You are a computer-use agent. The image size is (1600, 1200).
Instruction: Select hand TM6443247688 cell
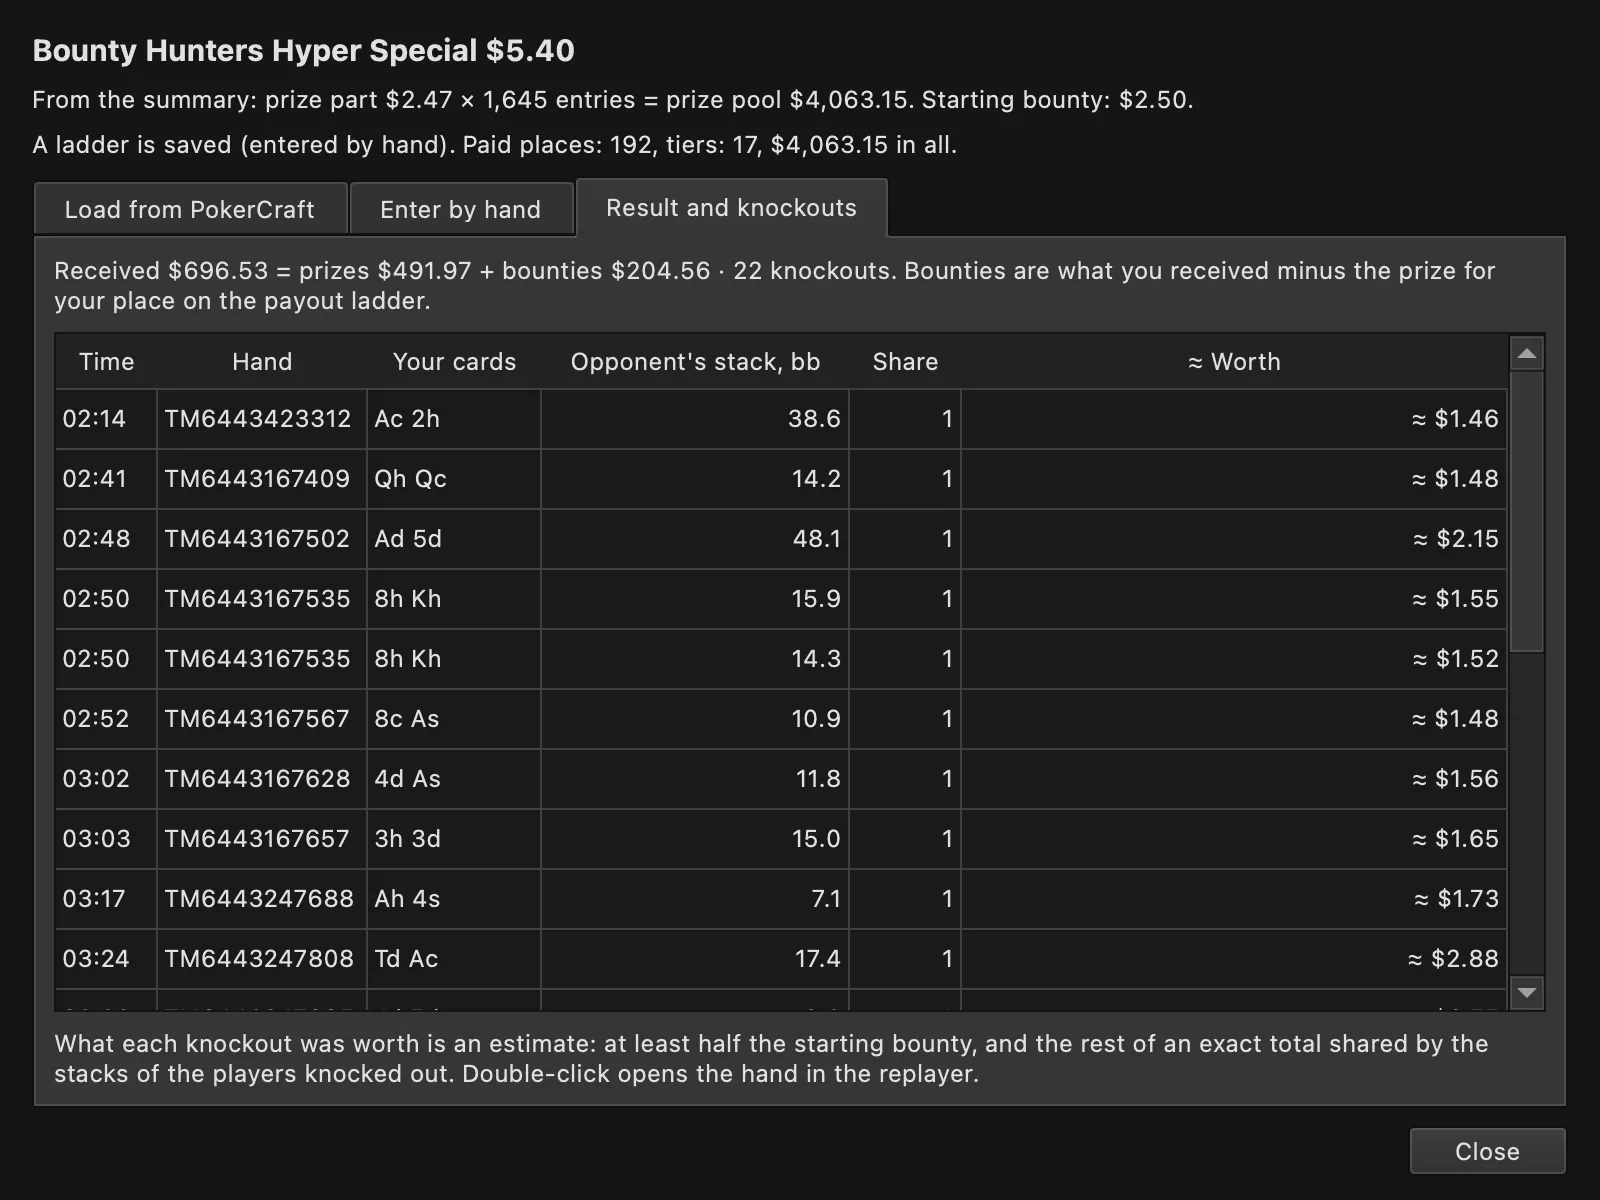pyautogui.click(x=262, y=899)
